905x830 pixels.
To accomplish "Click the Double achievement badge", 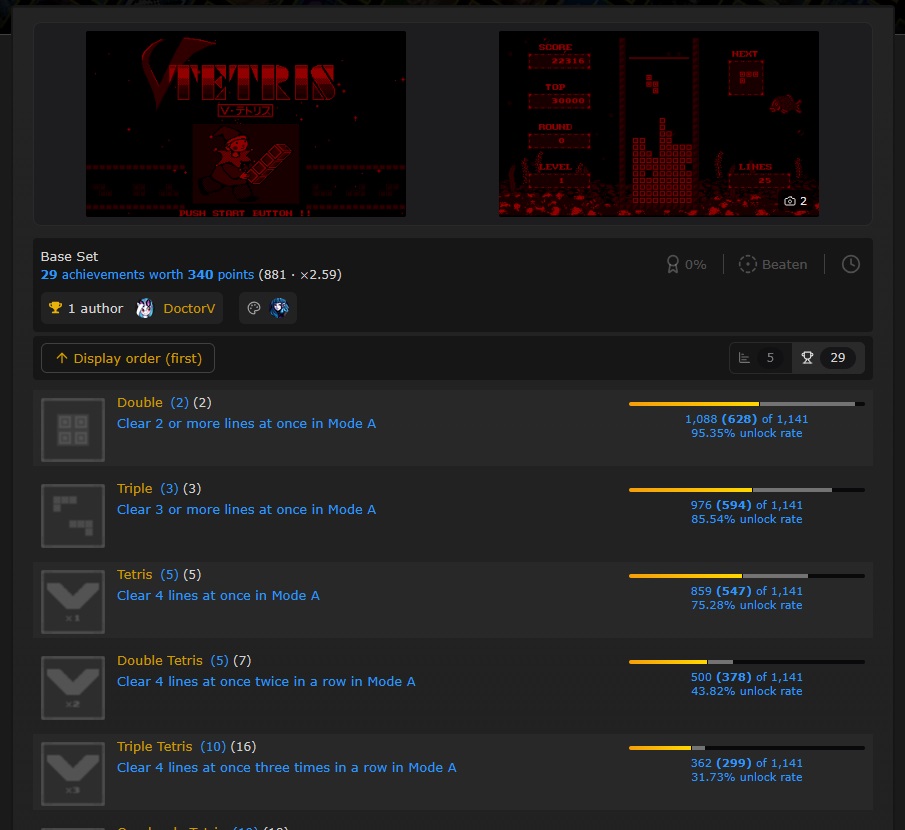I will click(73, 430).
